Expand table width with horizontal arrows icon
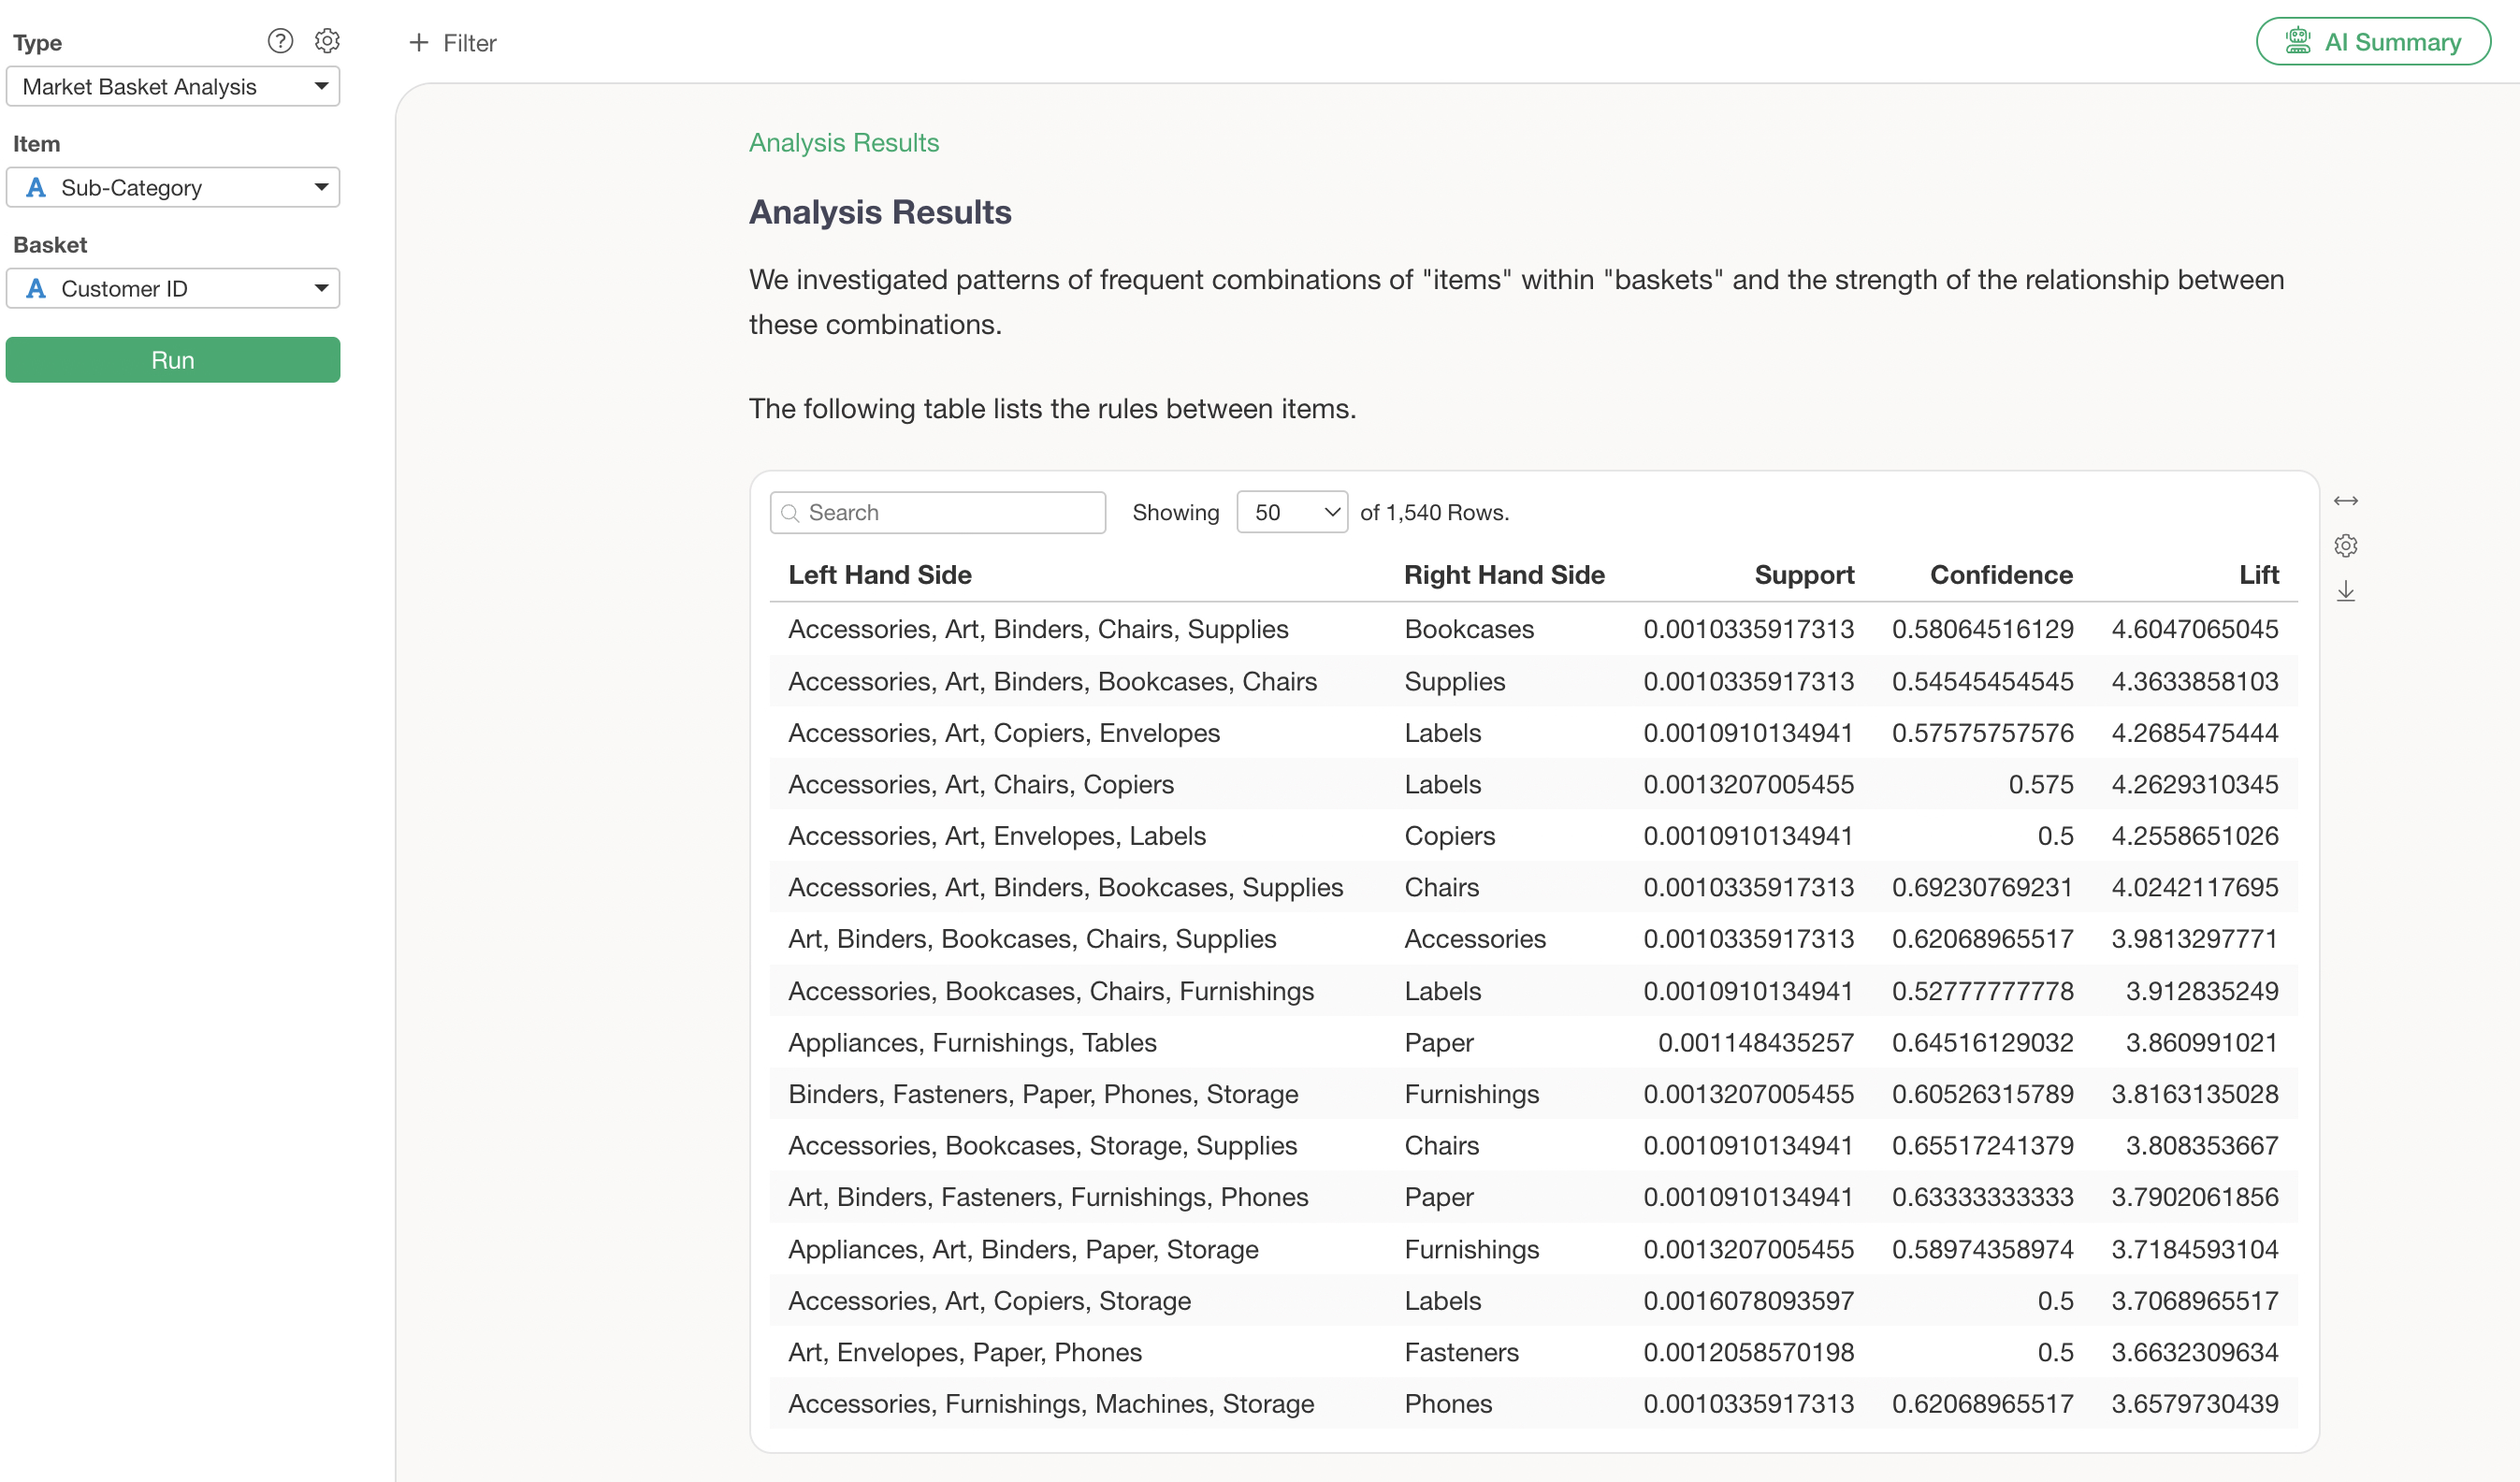Image resolution: width=2520 pixels, height=1482 pixels. [x=2345, y=501]
